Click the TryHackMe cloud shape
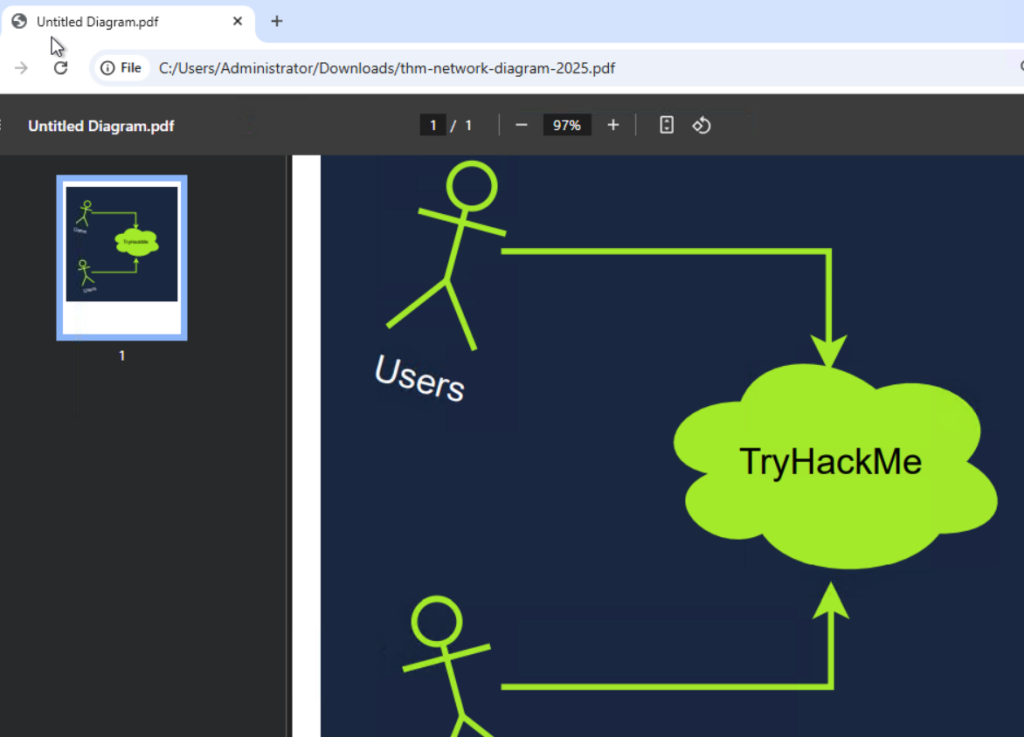This screenshot has width=1024, height=737. point(830,463)
